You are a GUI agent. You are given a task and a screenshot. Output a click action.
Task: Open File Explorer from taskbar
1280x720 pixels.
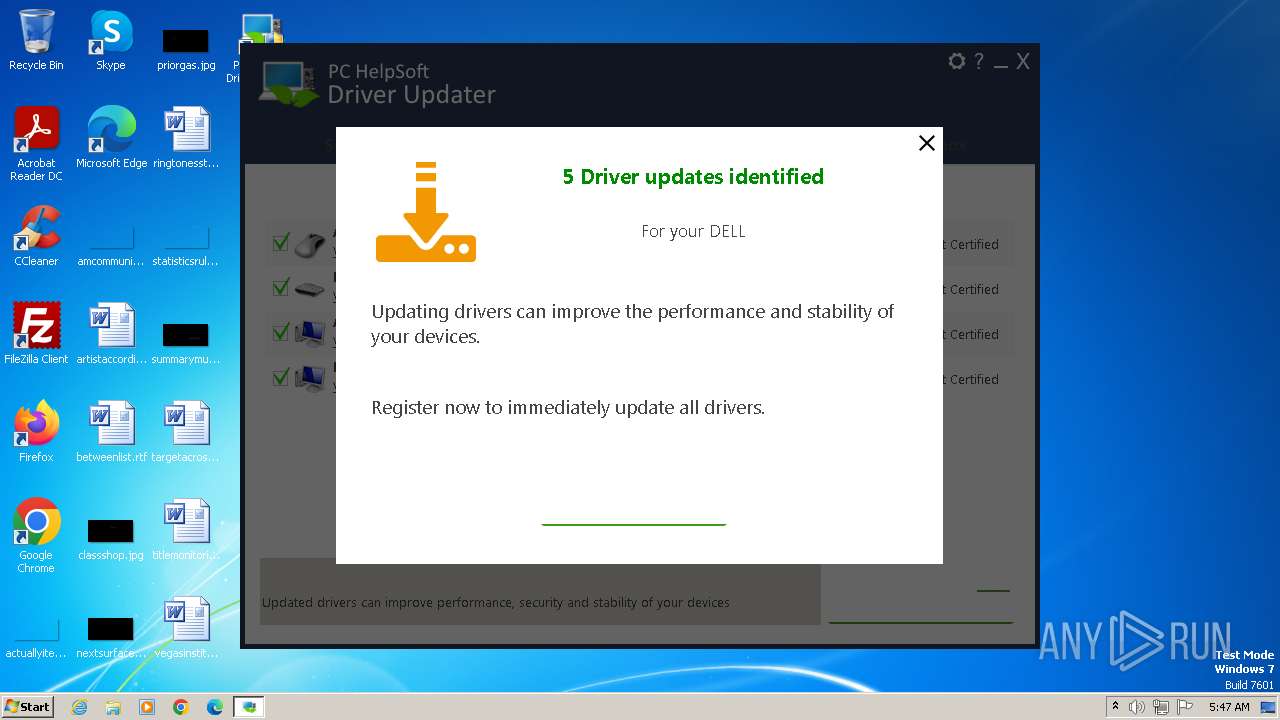click(113, 707)
